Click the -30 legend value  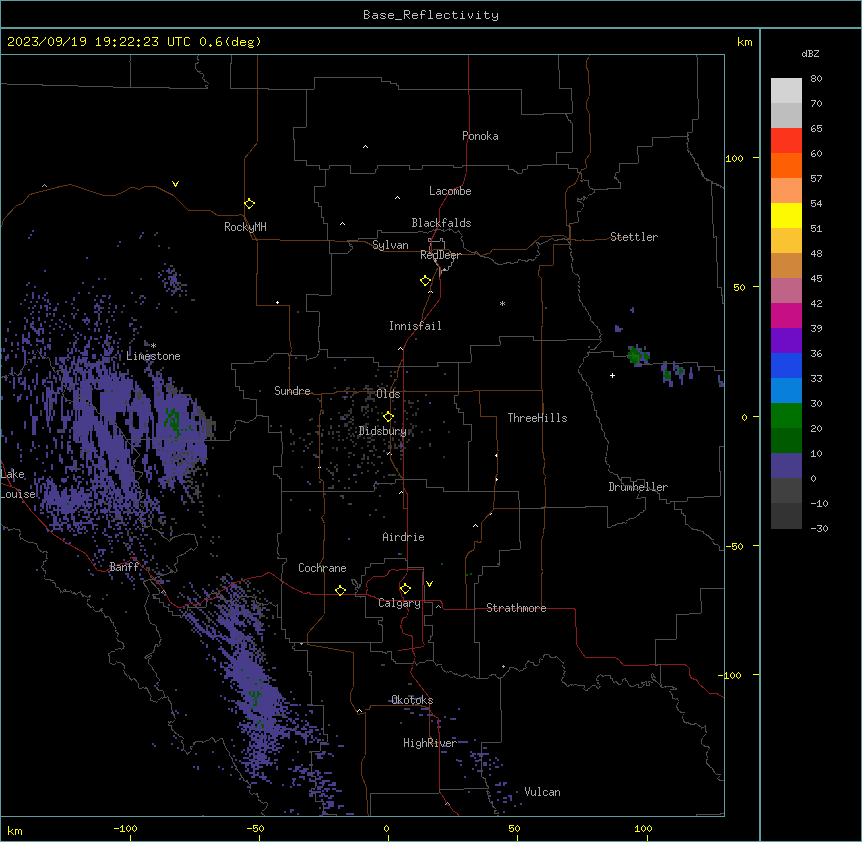click(x=819, y=528)
